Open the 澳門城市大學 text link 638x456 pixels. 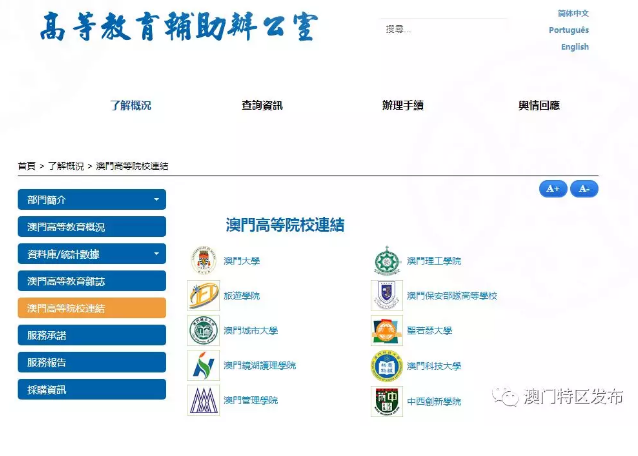pos(251,330)
